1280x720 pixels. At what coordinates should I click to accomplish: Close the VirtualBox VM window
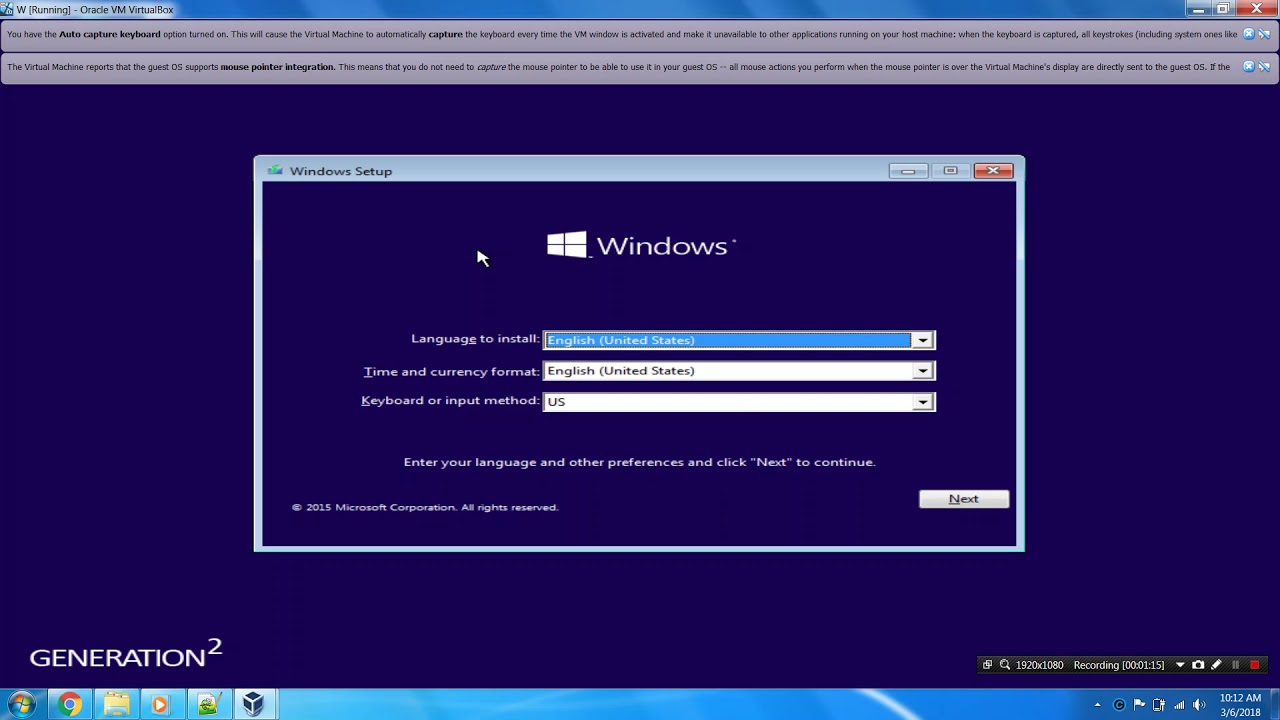click(x=1256, y=9)
